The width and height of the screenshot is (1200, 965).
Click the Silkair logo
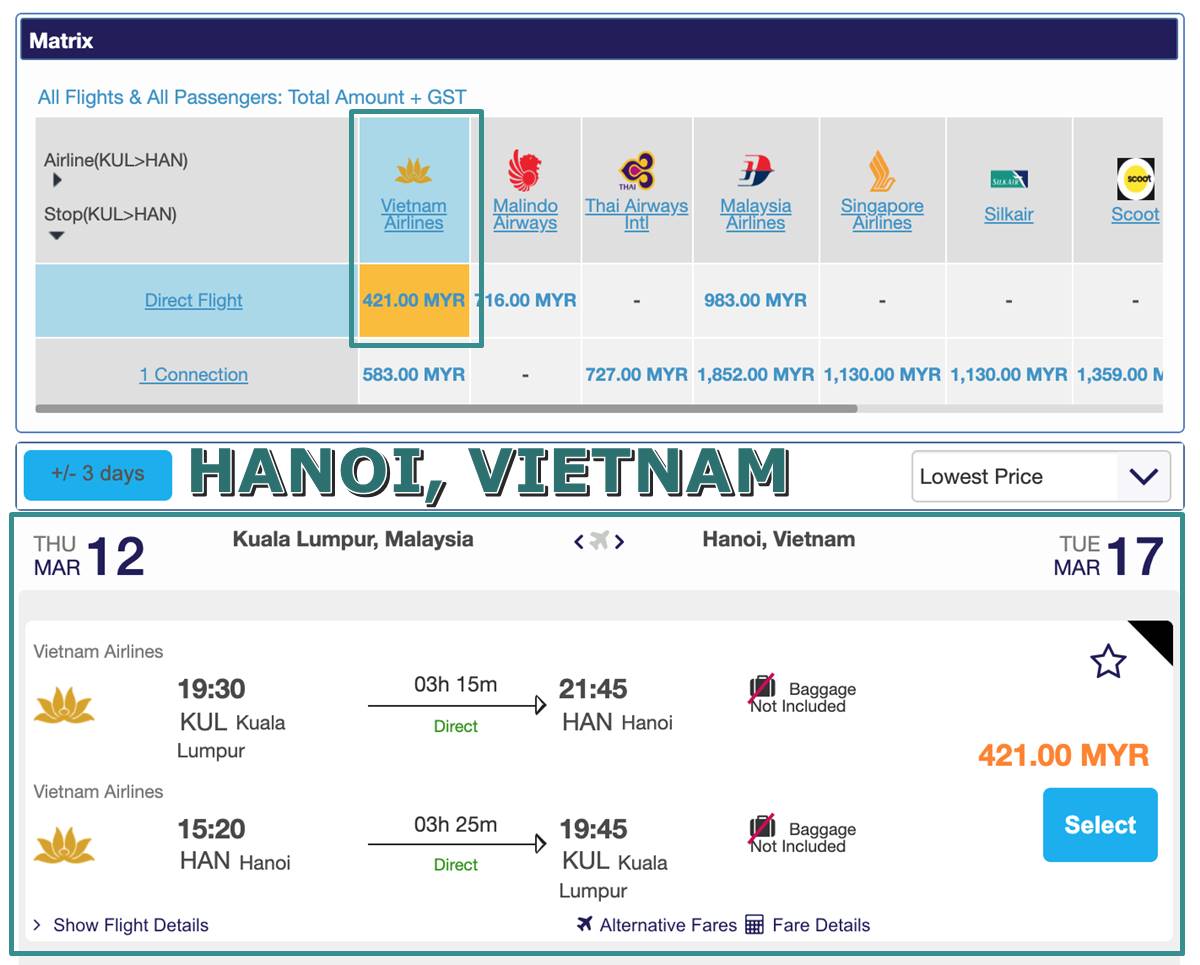1009,179
